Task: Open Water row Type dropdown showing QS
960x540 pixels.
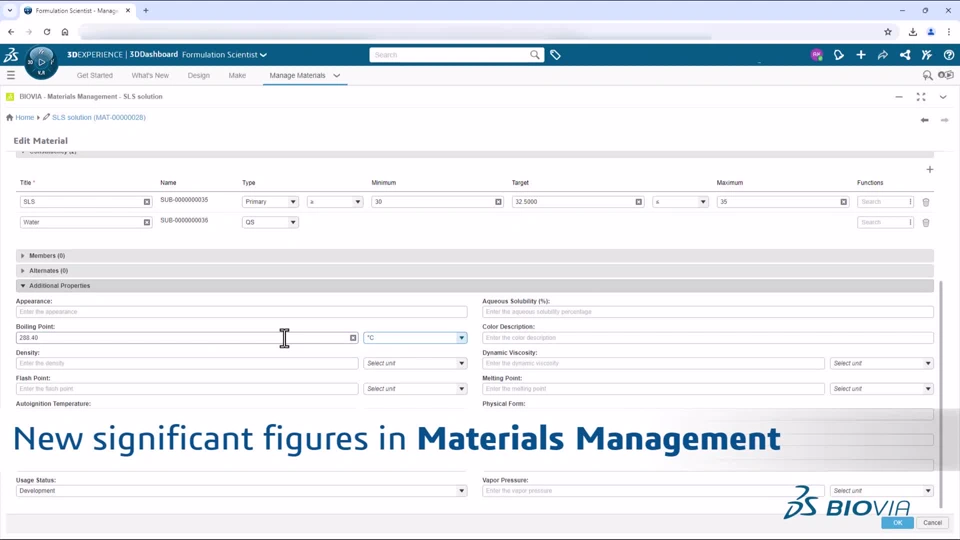Action: point(270,222)
